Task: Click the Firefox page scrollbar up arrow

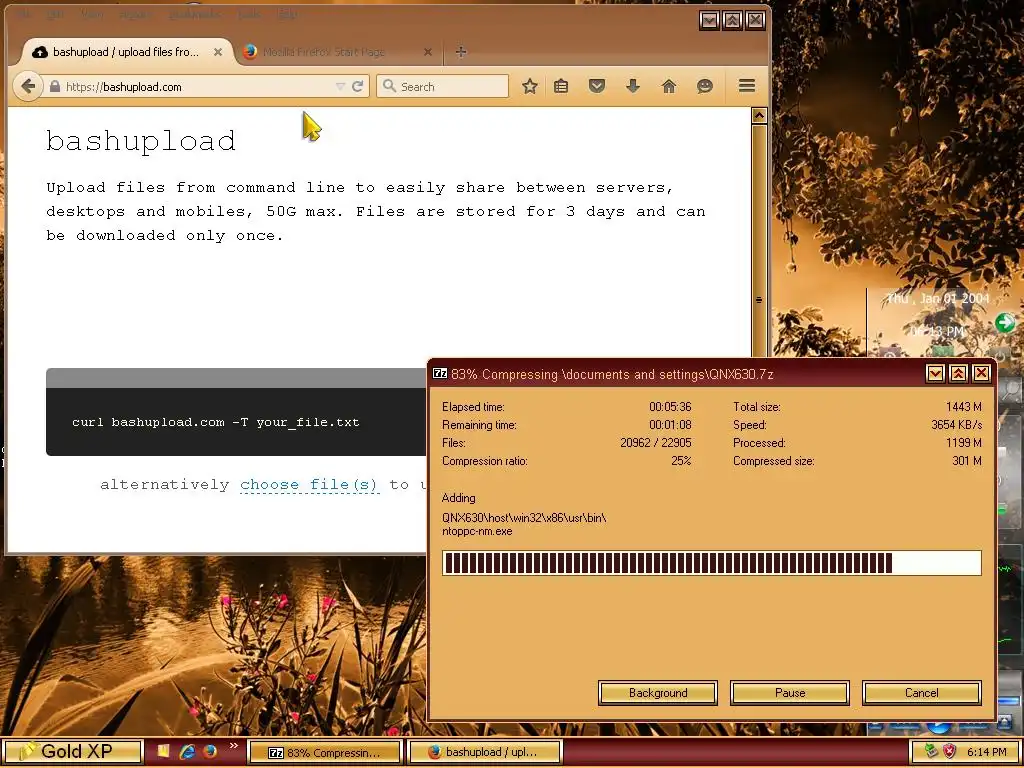Action: [759, 116]
